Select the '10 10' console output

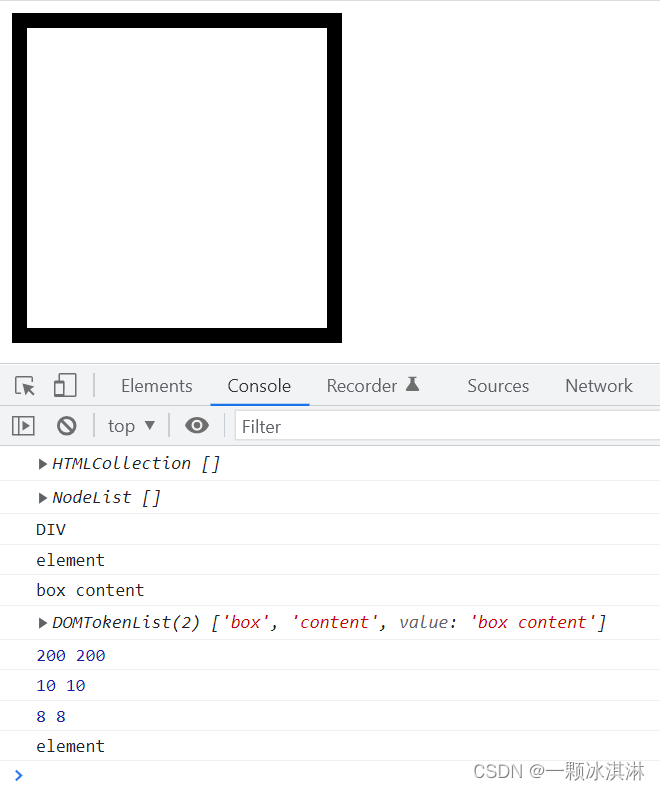[x=61, y=686]
